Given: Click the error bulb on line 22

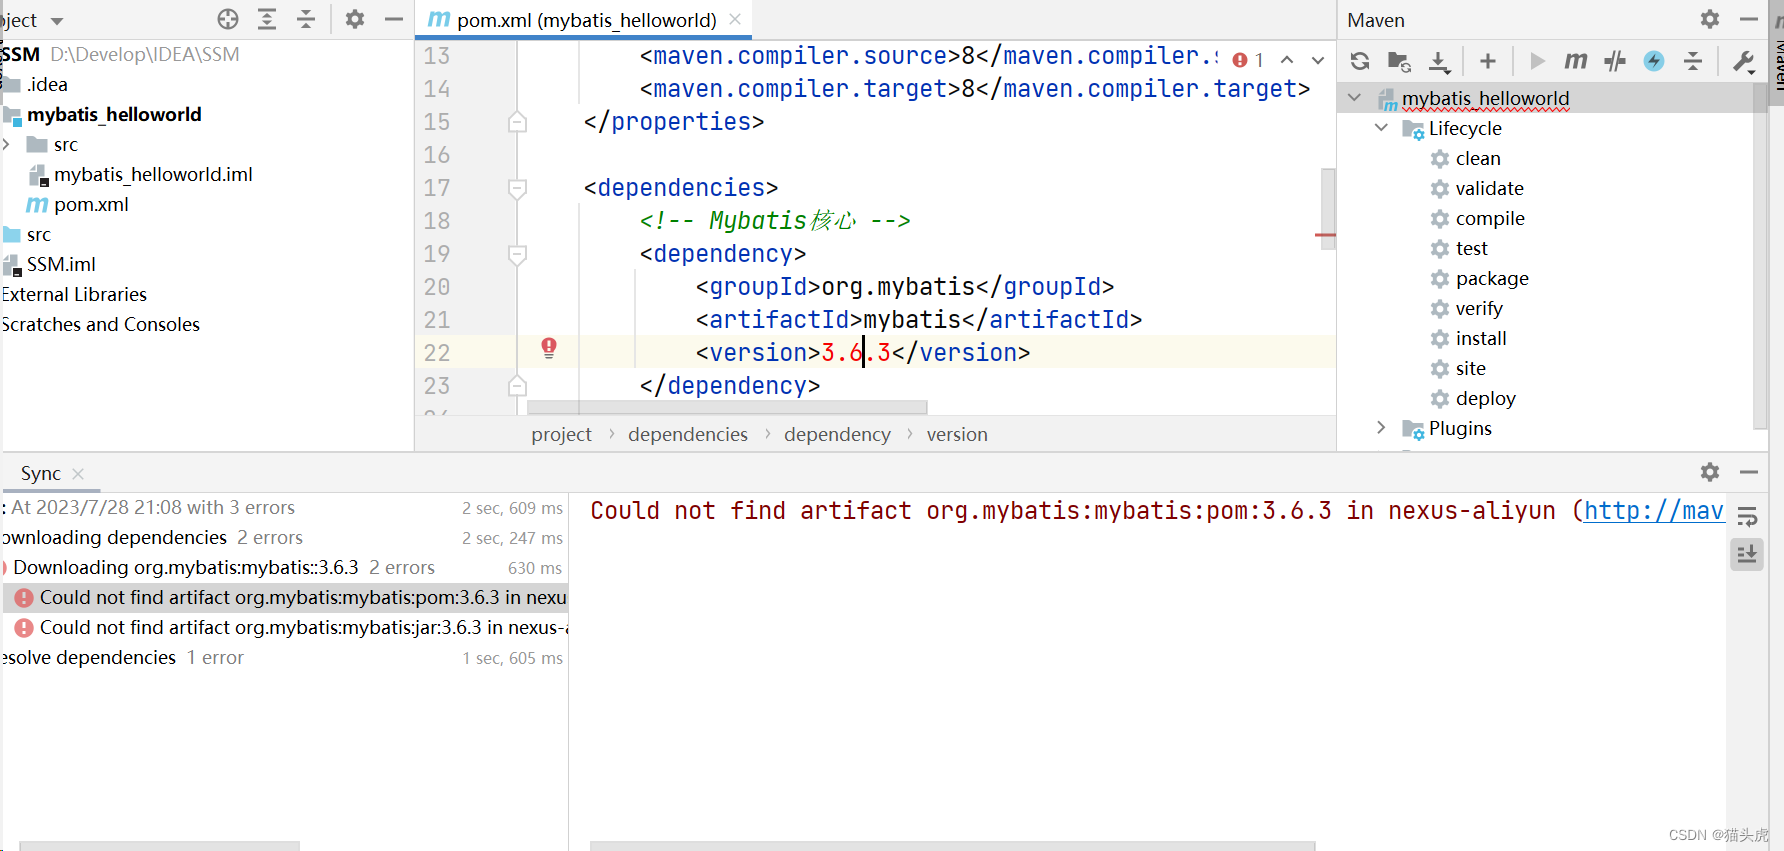Looking at the screenshot, I should 549,348.
